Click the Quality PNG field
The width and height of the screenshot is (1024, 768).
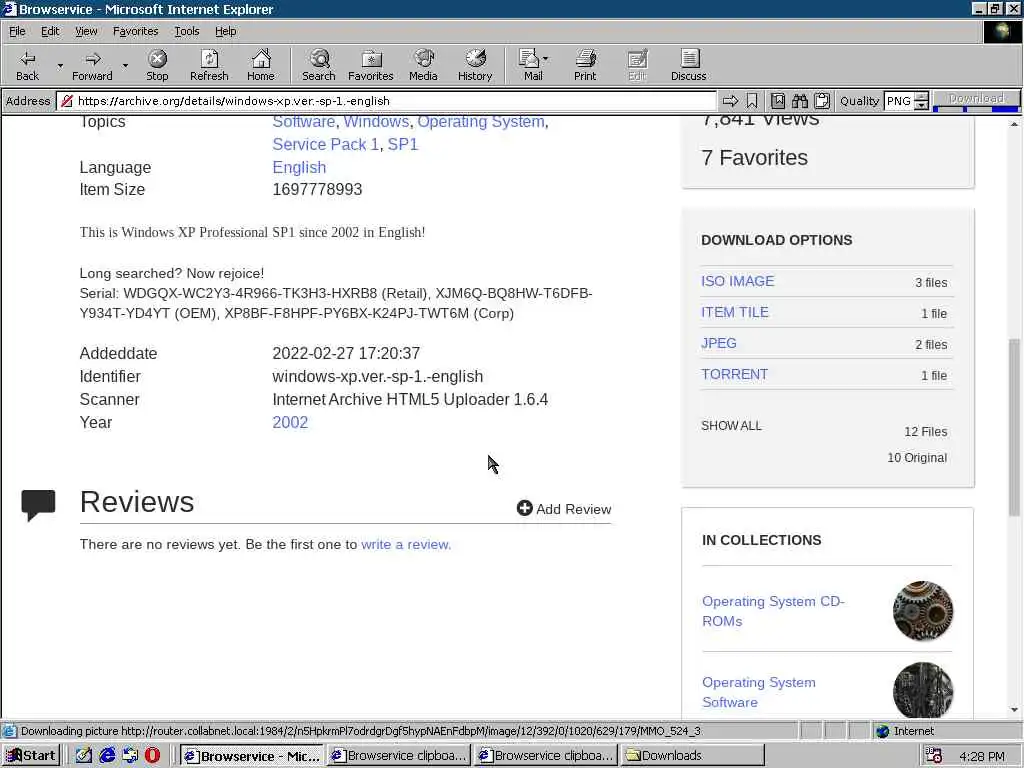point(899,101)
